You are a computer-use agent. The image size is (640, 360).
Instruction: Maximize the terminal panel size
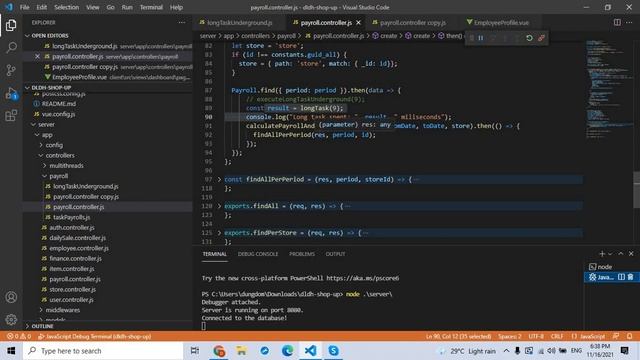click(621, 253)
